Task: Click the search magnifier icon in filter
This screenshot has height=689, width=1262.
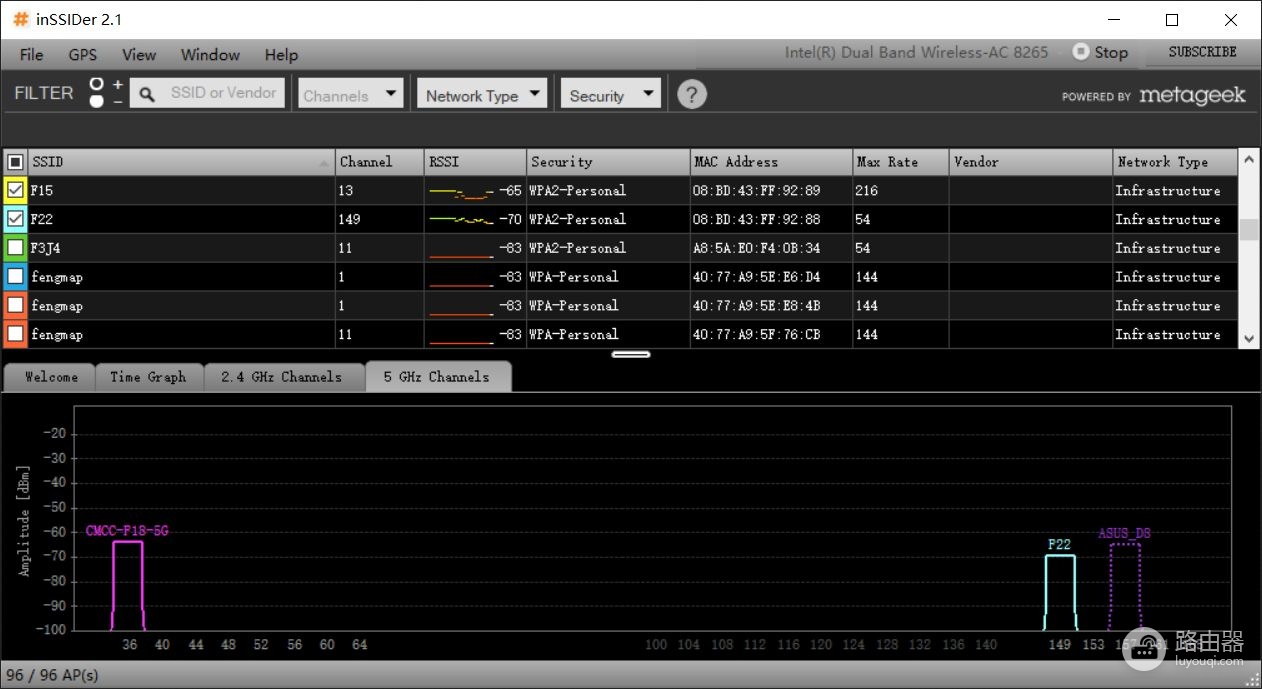Action: [147, 94]
